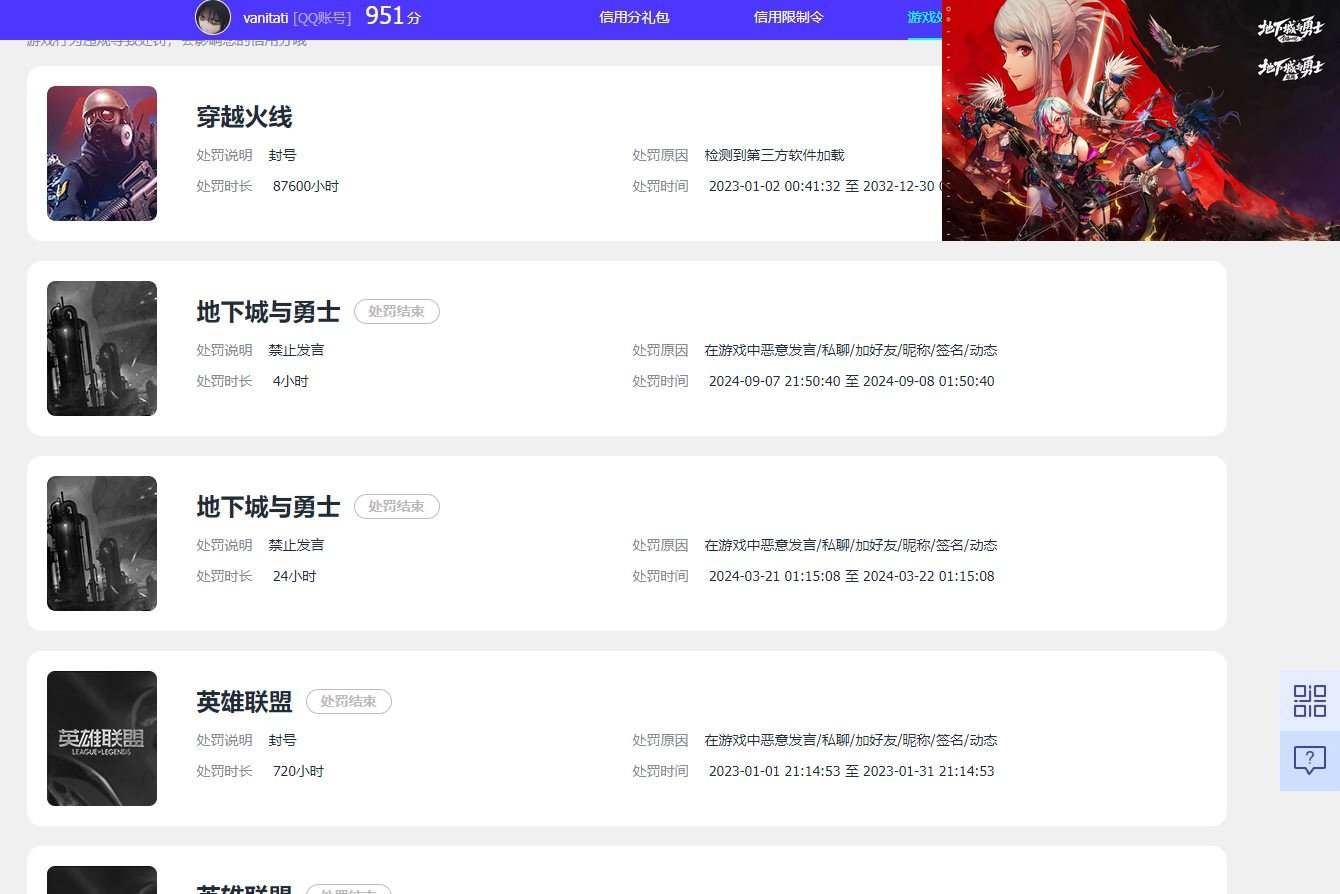Click the [QQ账号] label in the header

322,18
